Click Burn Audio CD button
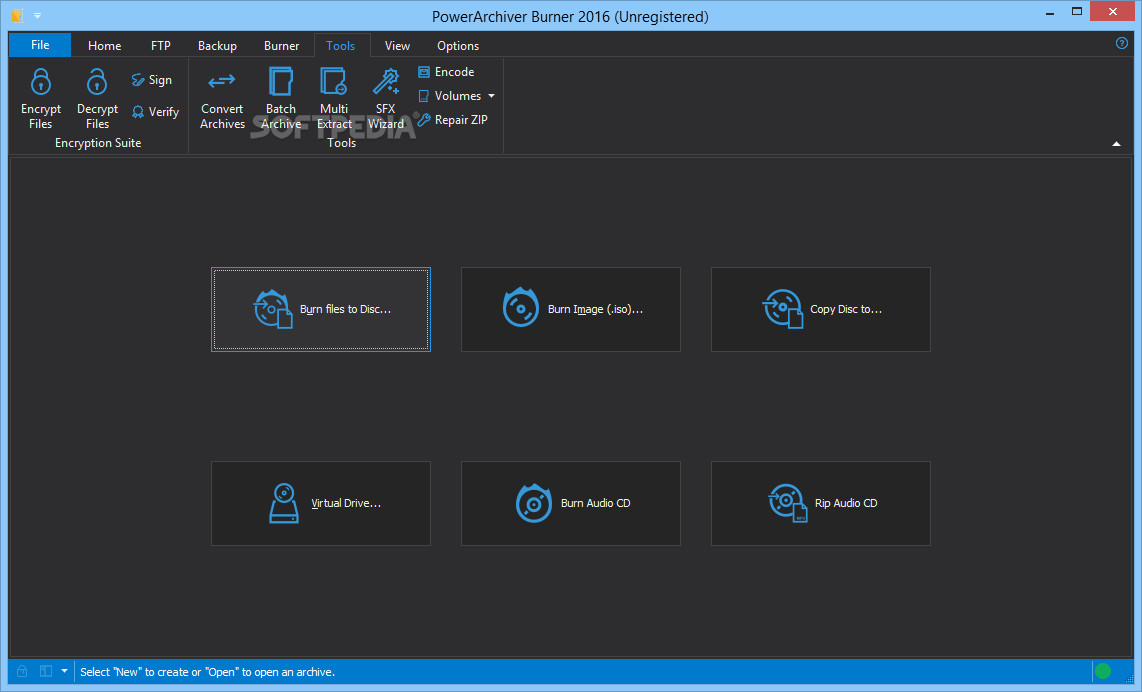This screenshot has height=692, width=1142. 570,503
